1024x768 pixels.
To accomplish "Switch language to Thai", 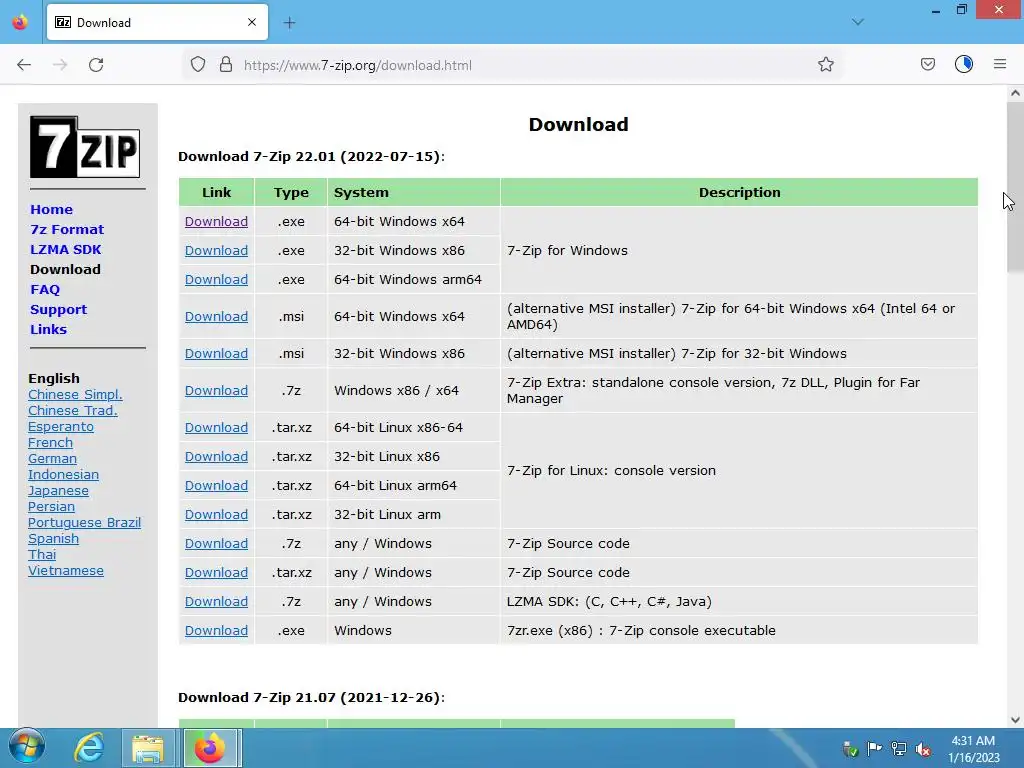I will (x=42, y=554).
